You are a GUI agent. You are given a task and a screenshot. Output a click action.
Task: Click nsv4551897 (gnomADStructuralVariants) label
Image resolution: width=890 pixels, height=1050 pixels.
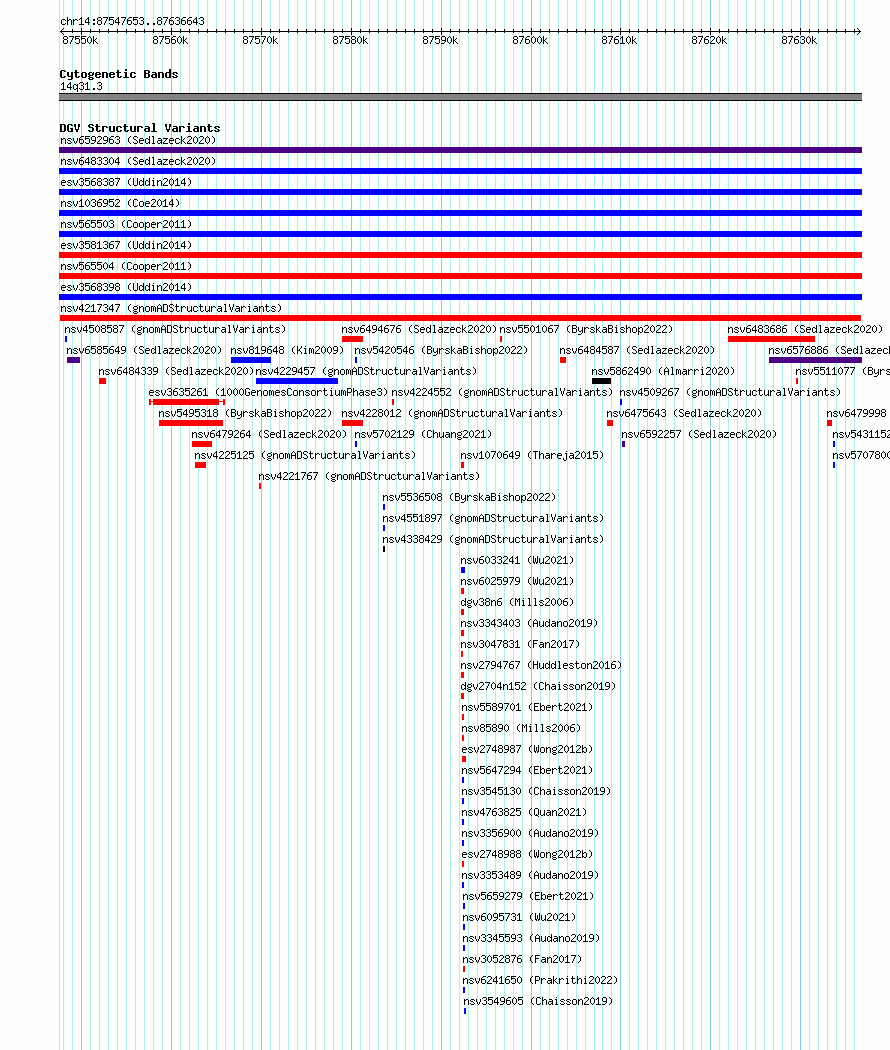[493, 518]
